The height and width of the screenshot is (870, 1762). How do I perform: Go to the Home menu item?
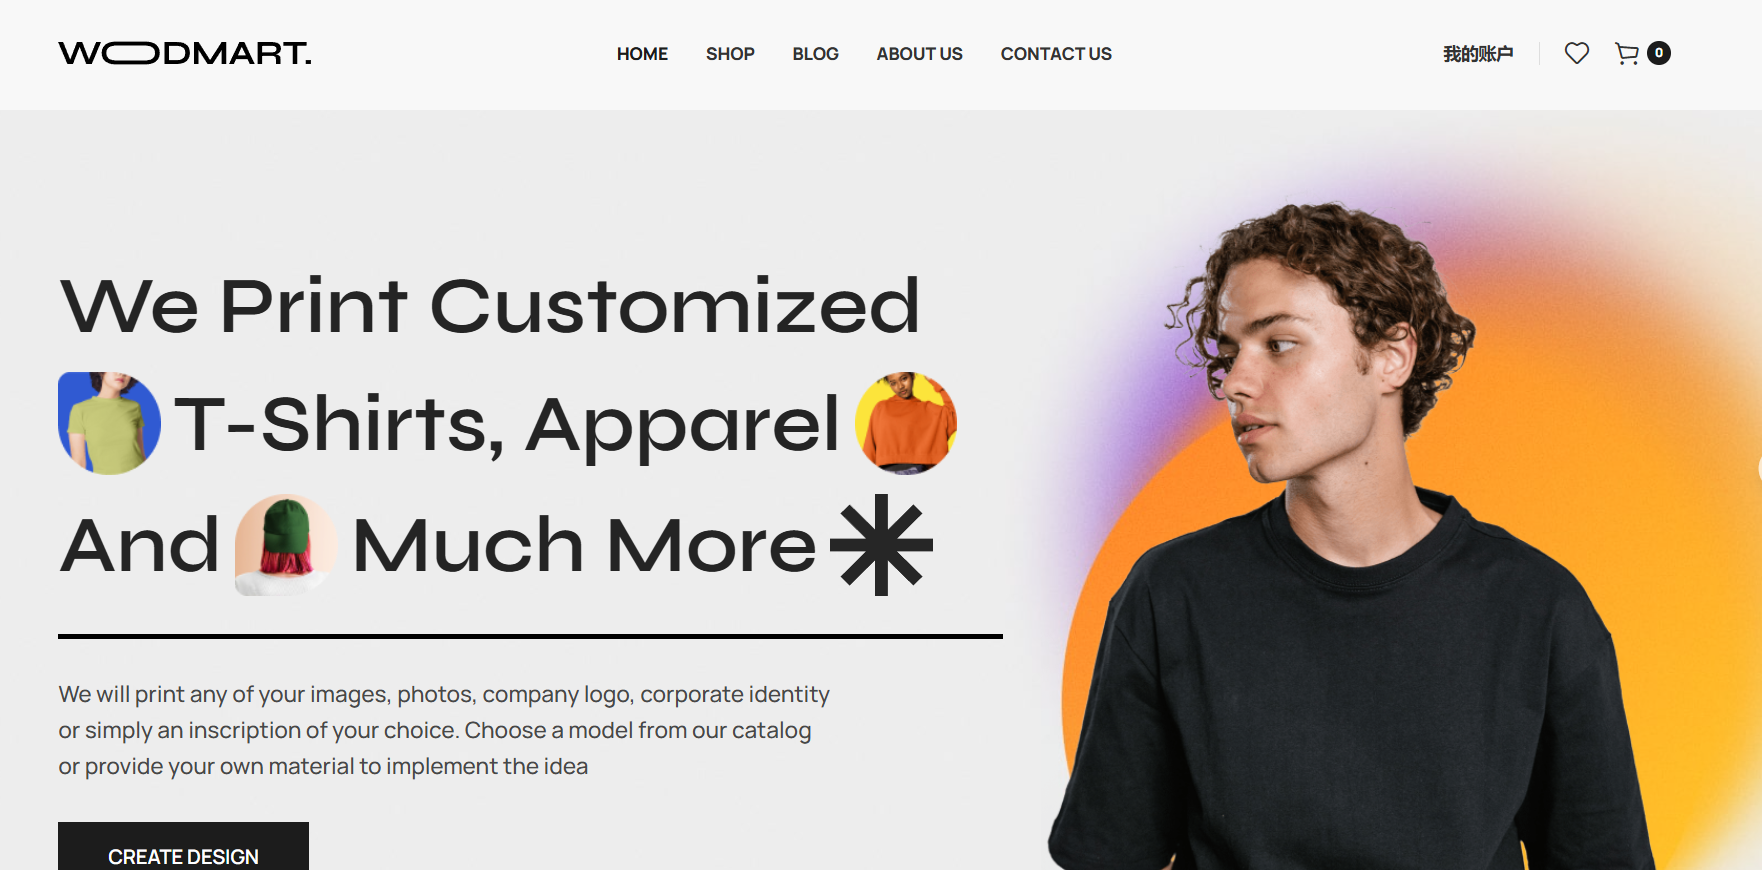pos(642,54)
